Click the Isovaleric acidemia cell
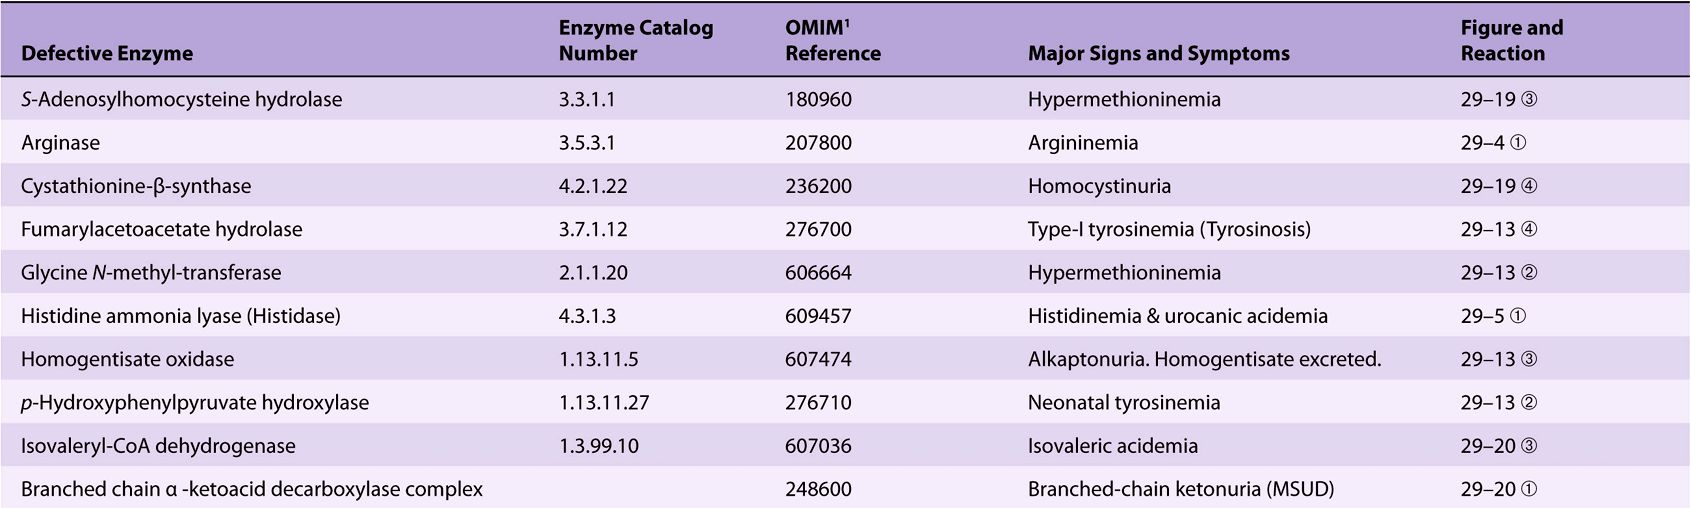The width and height of the screenshot is (1691, 508). point(1112,446)
